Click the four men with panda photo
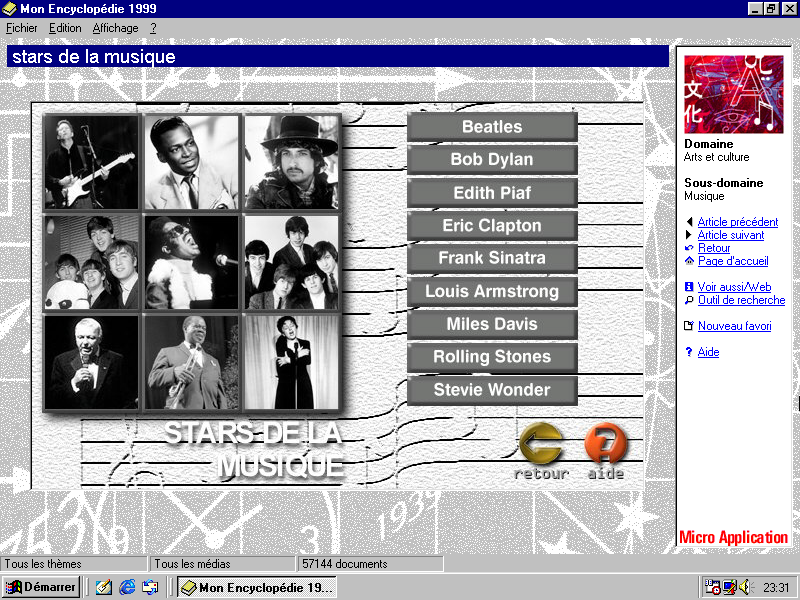 [x=91, y=262]
